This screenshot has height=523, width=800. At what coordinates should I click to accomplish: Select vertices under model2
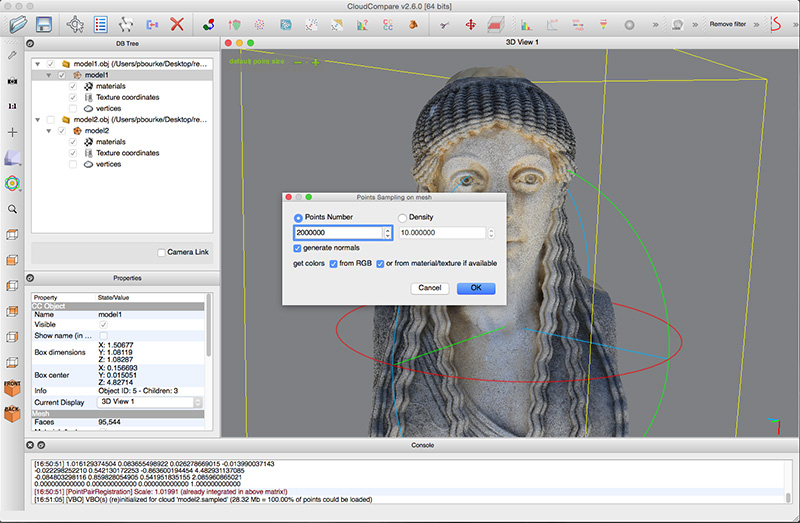point(108,164)
